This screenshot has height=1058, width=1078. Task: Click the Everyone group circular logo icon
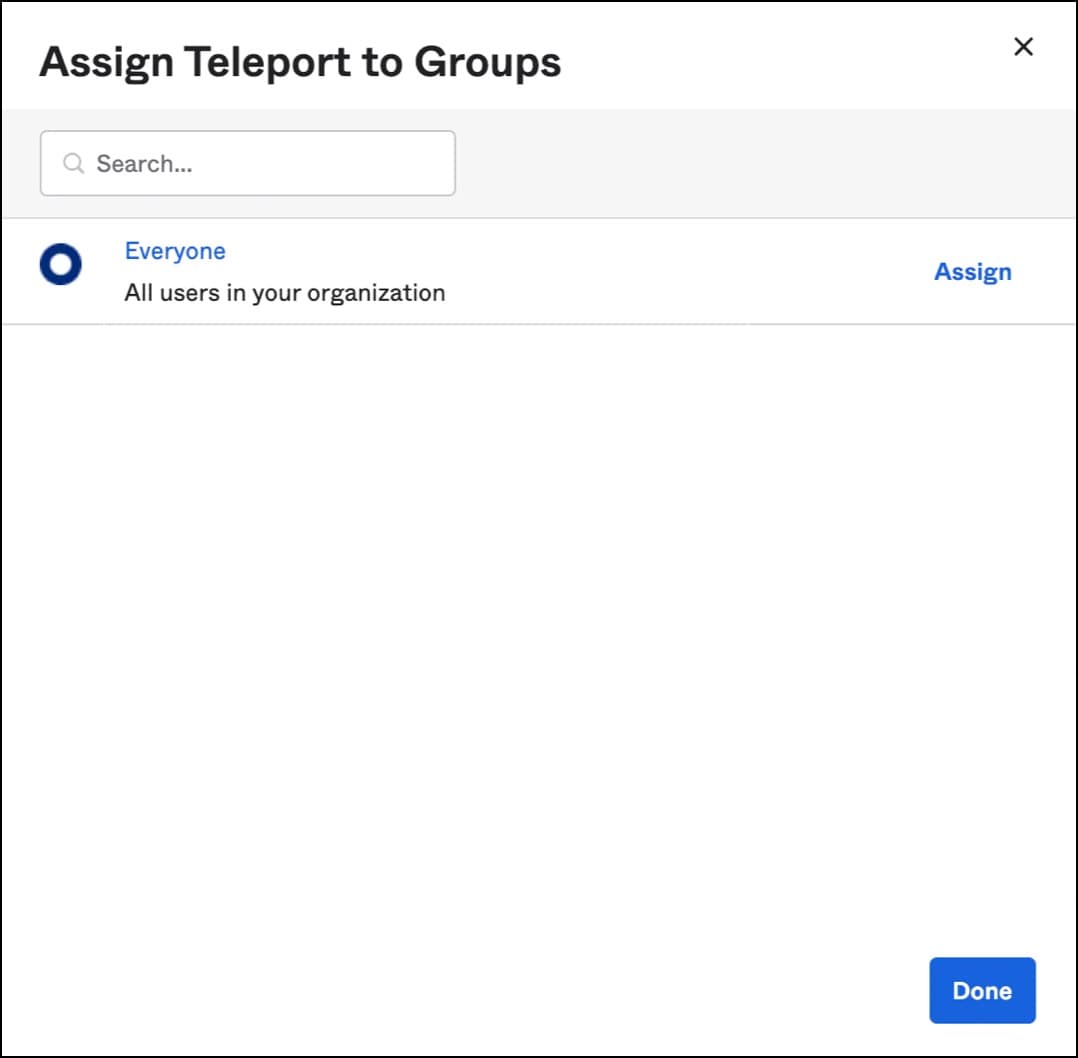(x=60, y=265)
